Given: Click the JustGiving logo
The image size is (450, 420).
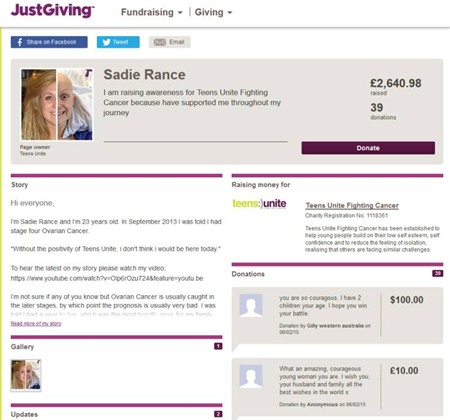Looking at the screenshot, I should 52,10.
